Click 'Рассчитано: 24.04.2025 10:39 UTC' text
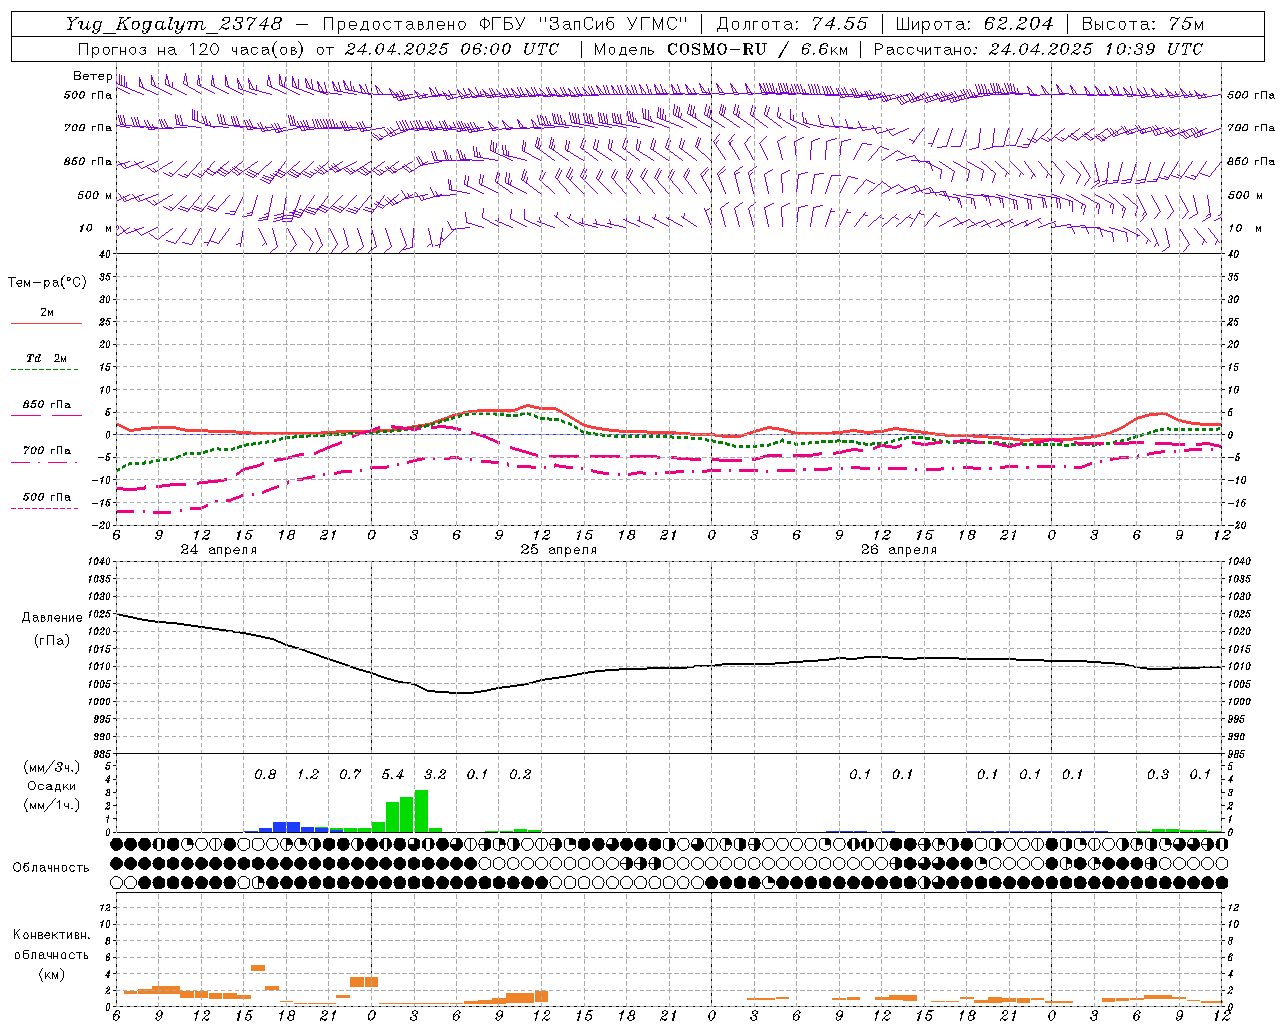 1039,49
